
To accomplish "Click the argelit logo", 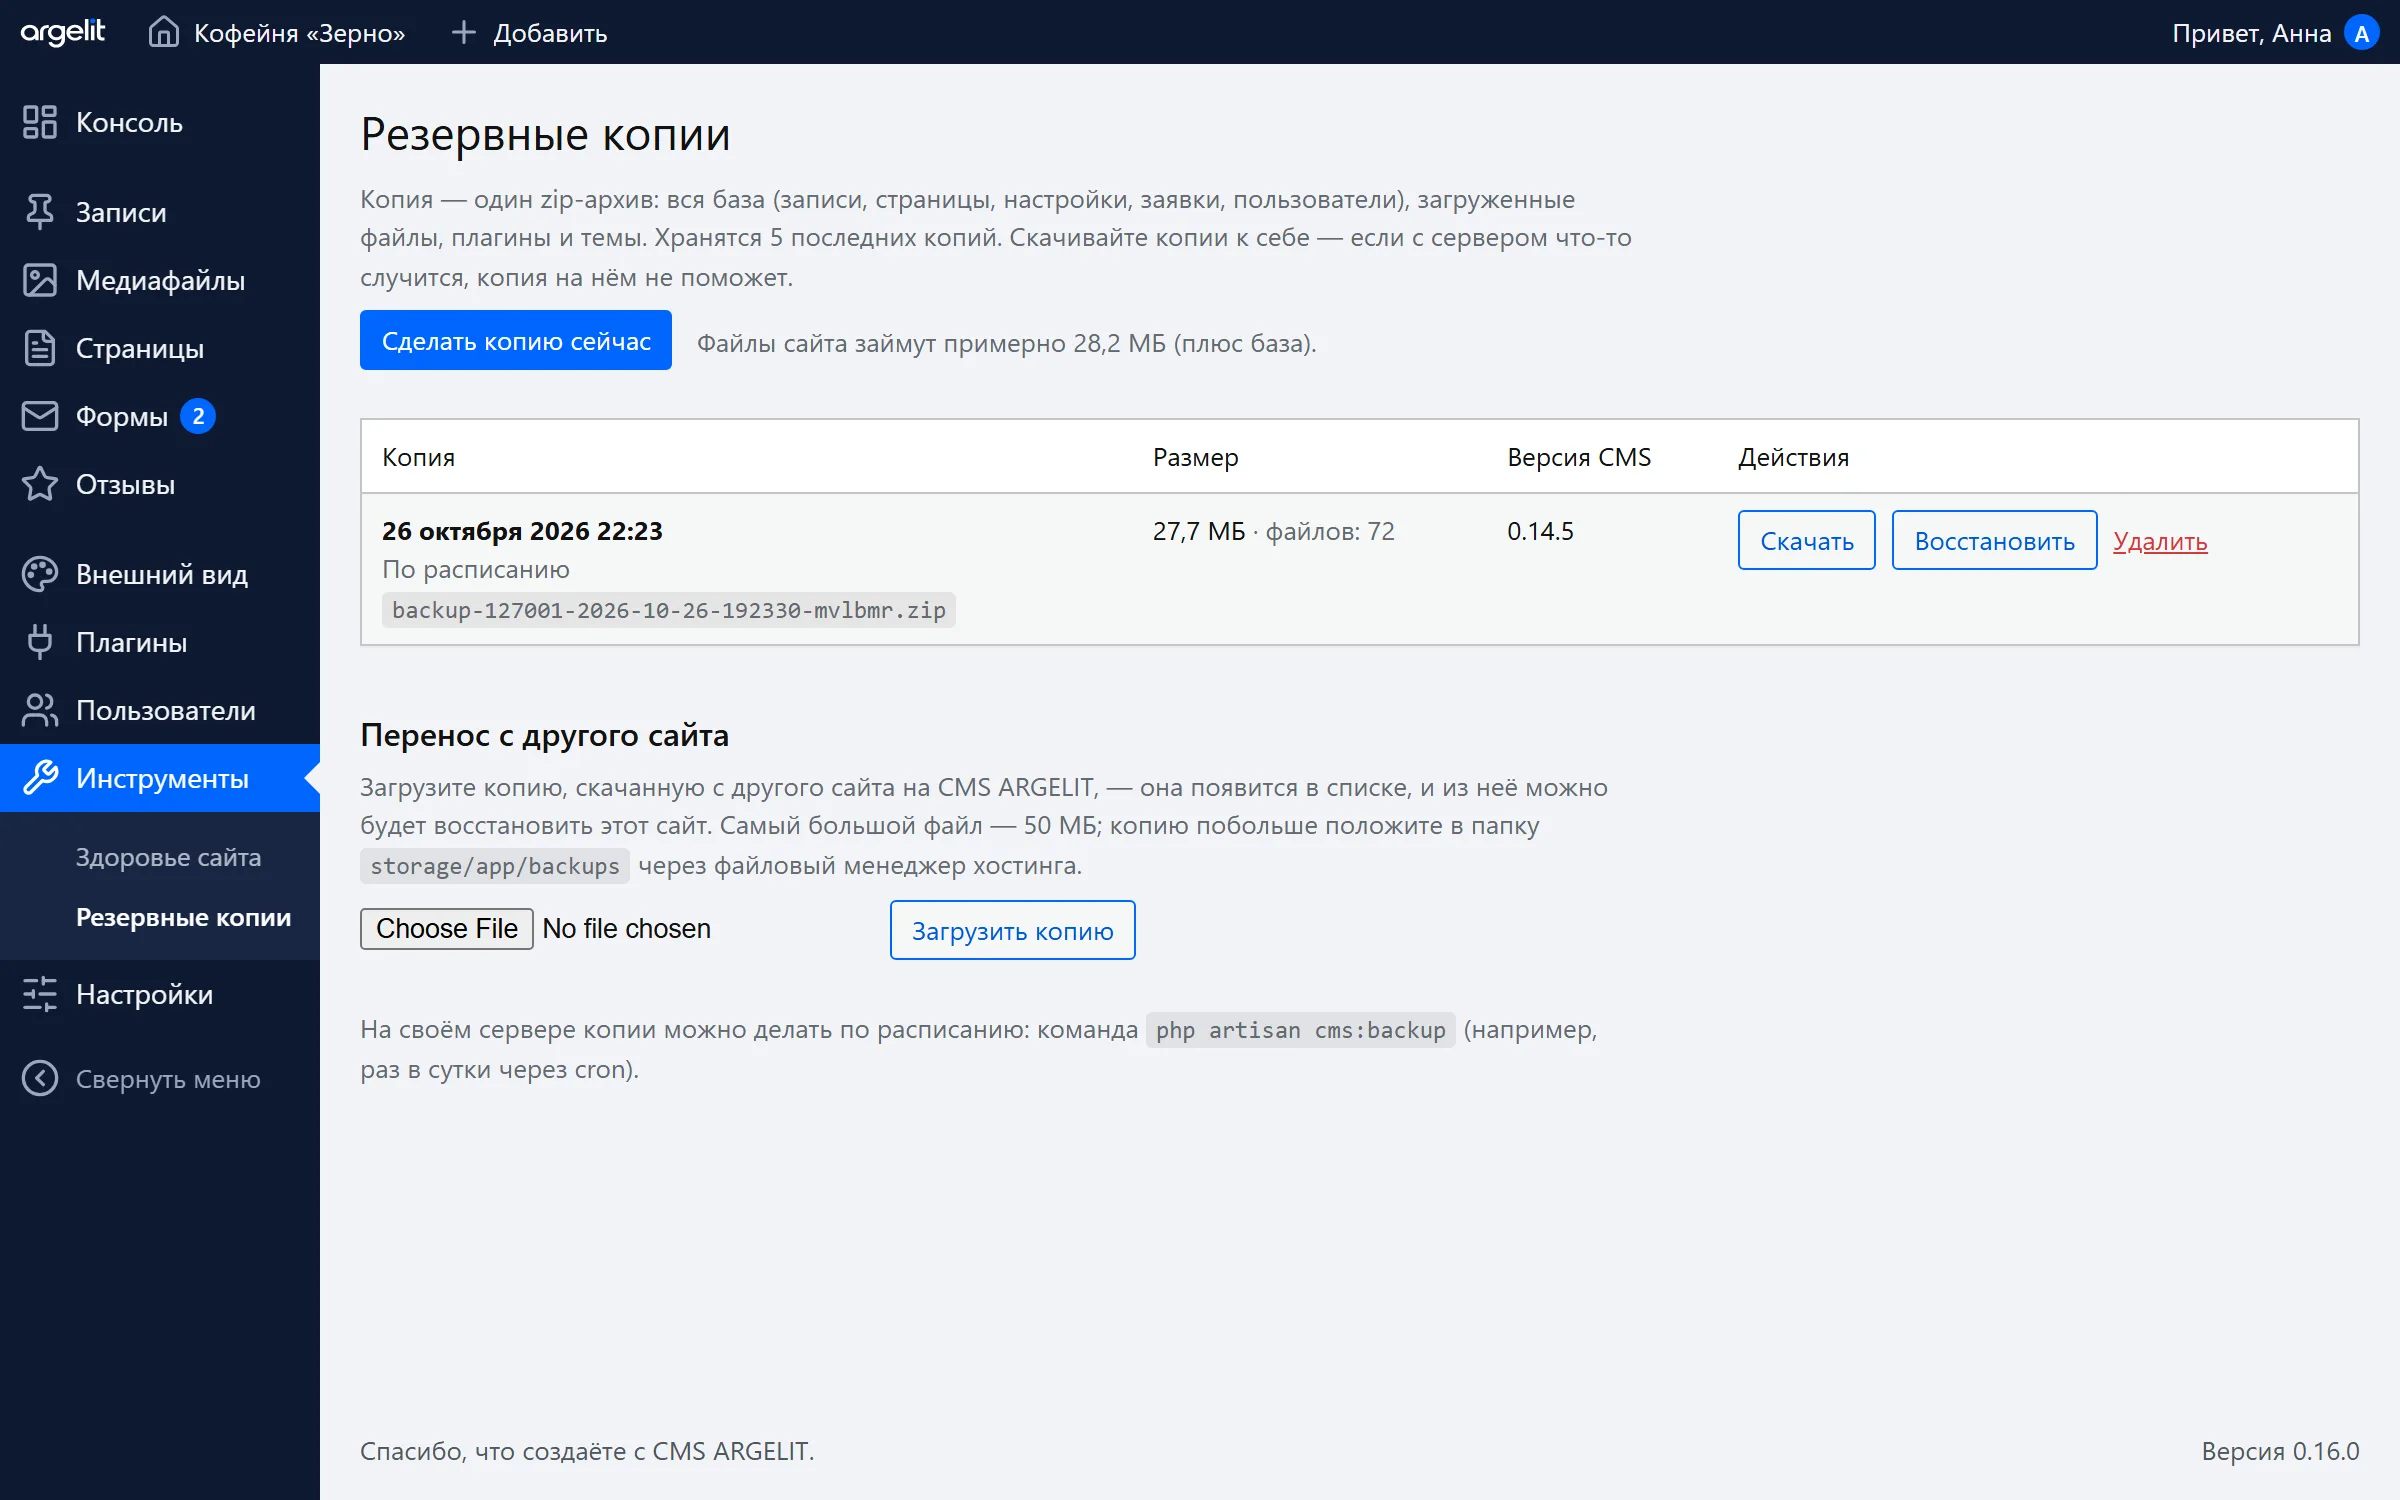I will 62,32.
